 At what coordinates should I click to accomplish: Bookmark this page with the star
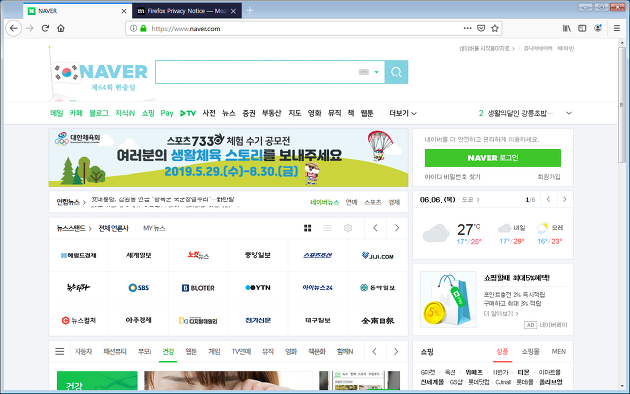495,28
